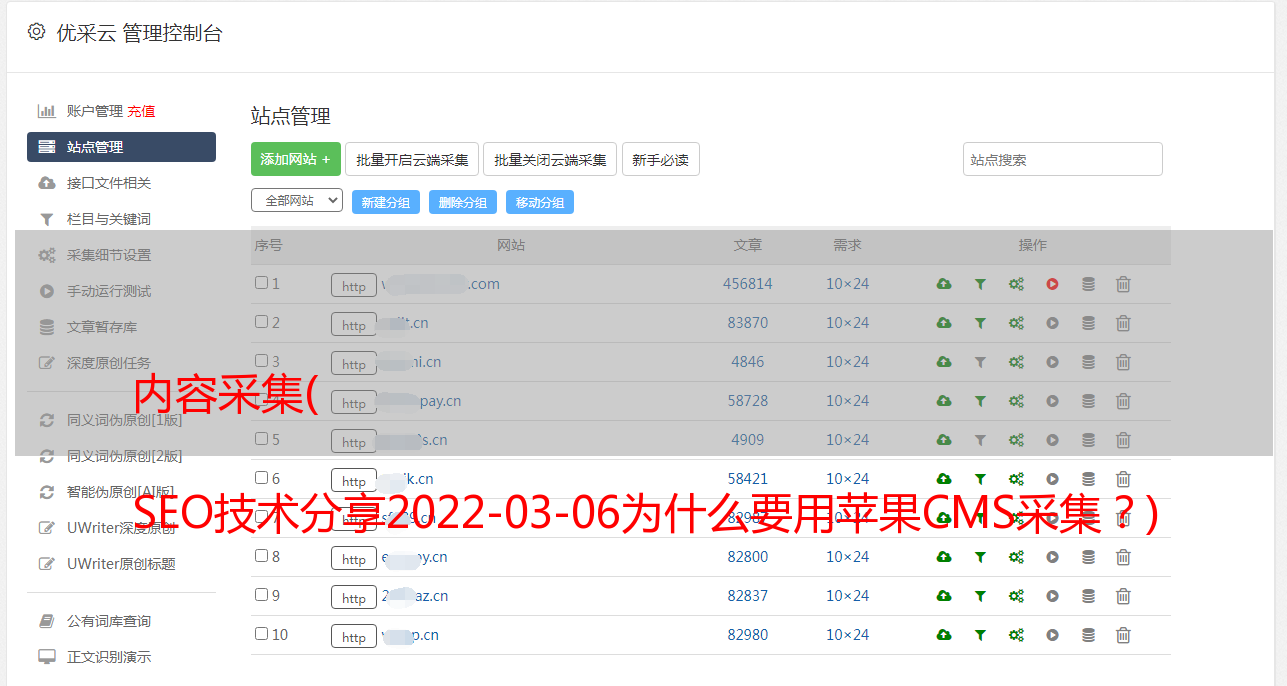Click the green filter funnel in row 4
The height and width of the screenshot is (686, 1287).
click(x=980, y=401)
